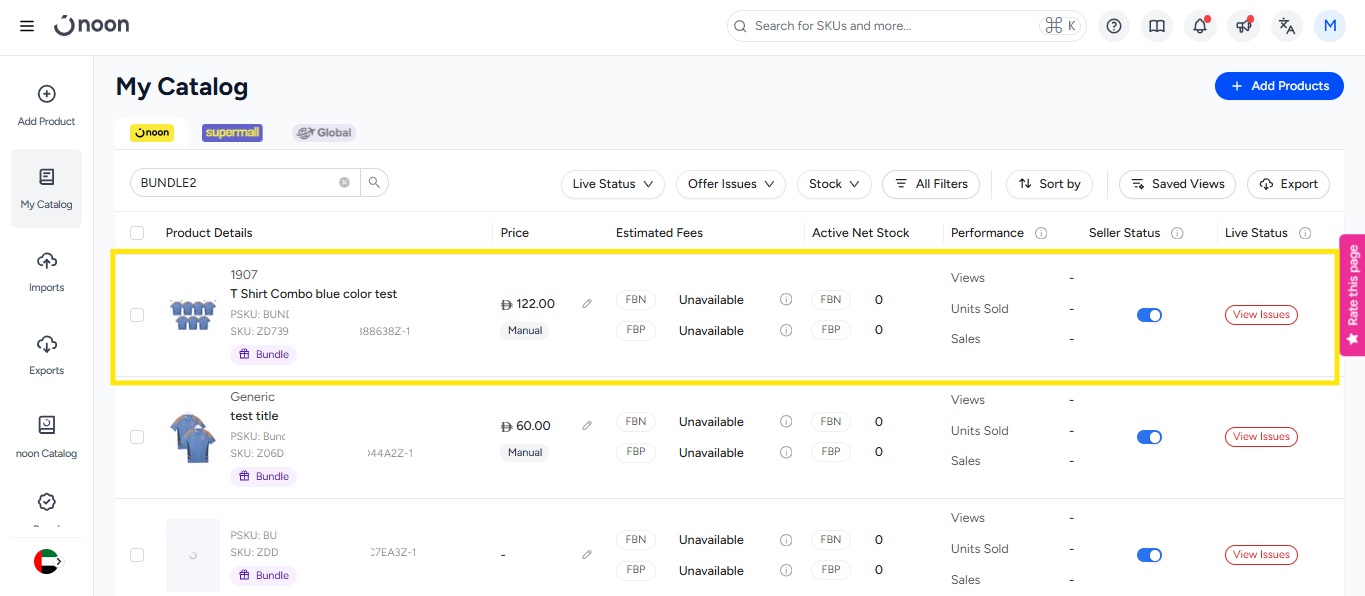Screen dimensions: 1365x596
Task: Click the top search for SKUs field
Action: (890, 26)
